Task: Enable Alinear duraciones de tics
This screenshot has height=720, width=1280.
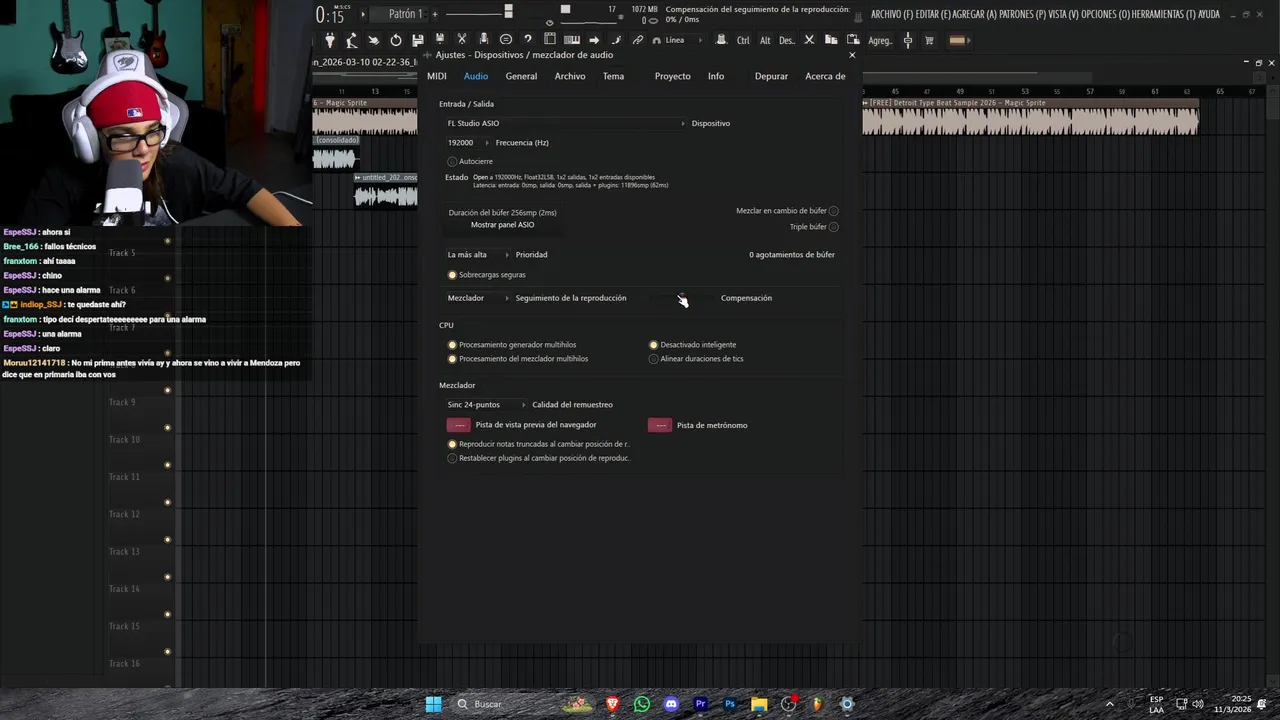Action: (654, 359)
